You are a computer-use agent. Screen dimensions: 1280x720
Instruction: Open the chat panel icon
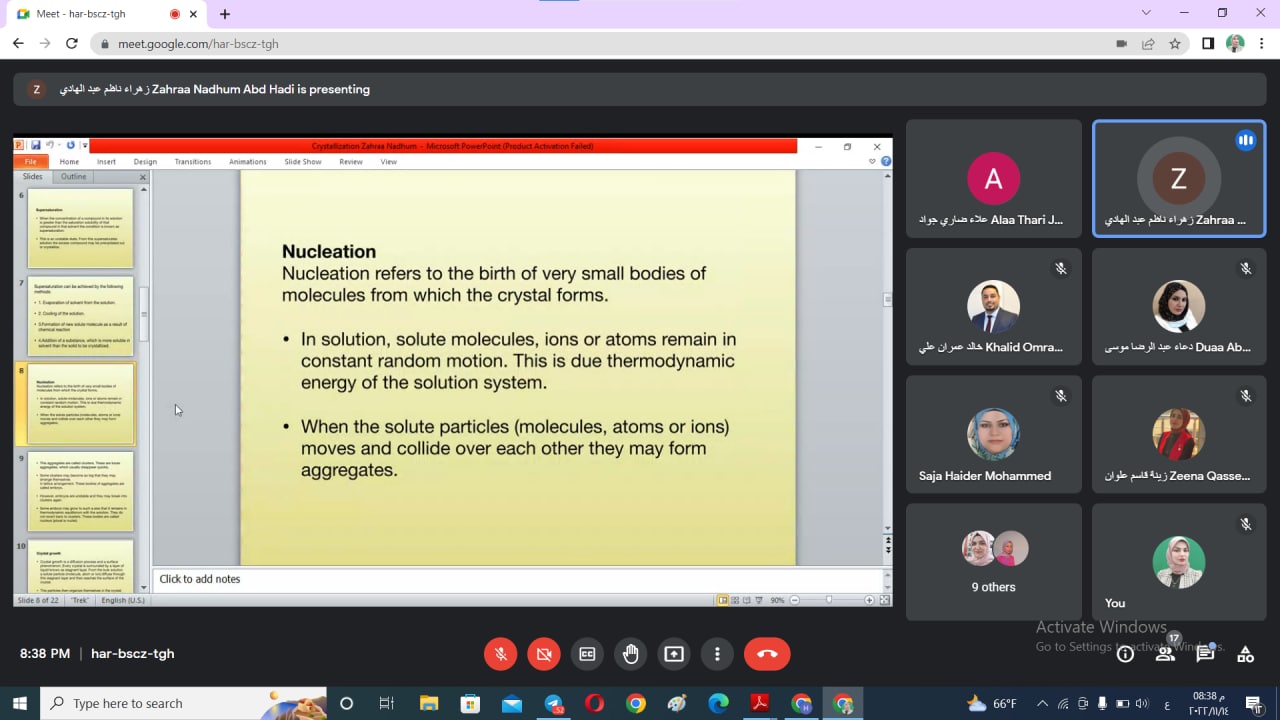tap(1205, 654)
